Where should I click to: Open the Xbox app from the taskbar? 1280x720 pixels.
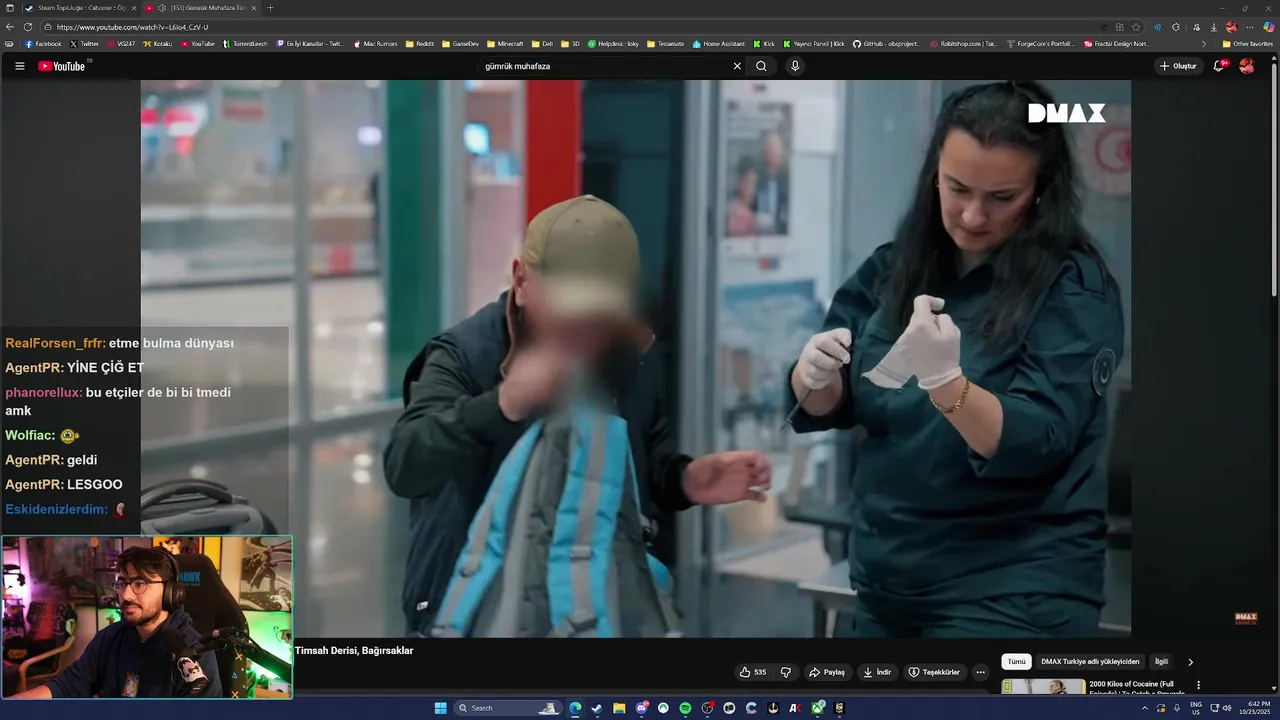pyautogui.click(x=818, y=708)
